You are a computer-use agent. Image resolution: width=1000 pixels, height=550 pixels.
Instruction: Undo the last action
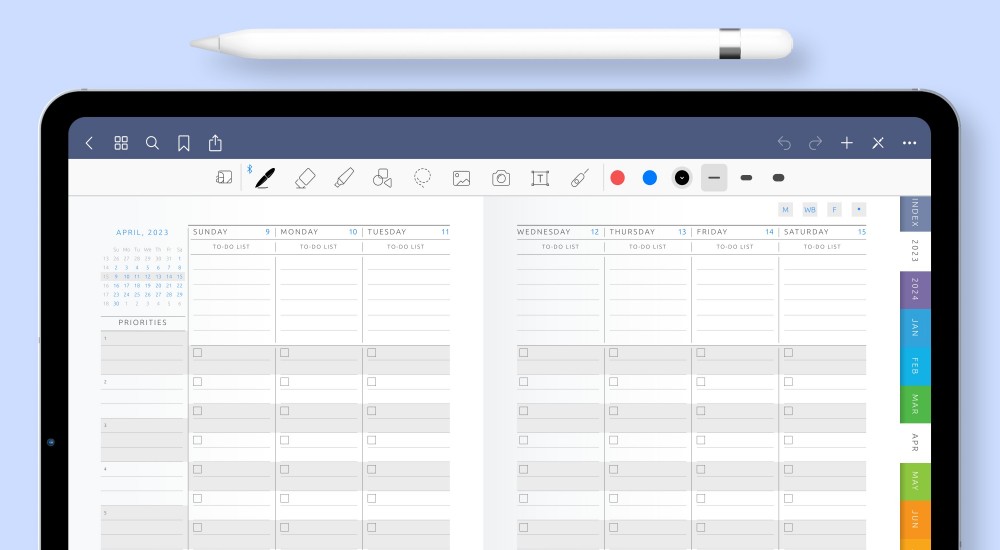pos(784,143)
